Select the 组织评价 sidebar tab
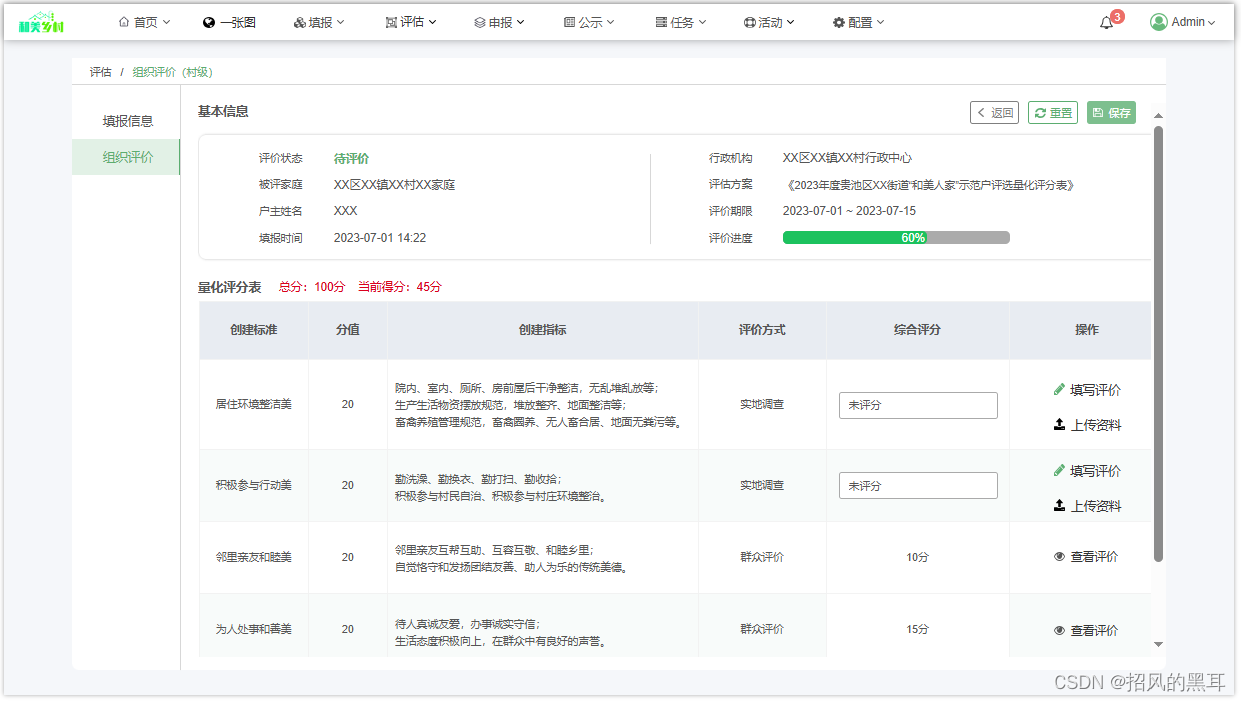 tap(127, 157)
